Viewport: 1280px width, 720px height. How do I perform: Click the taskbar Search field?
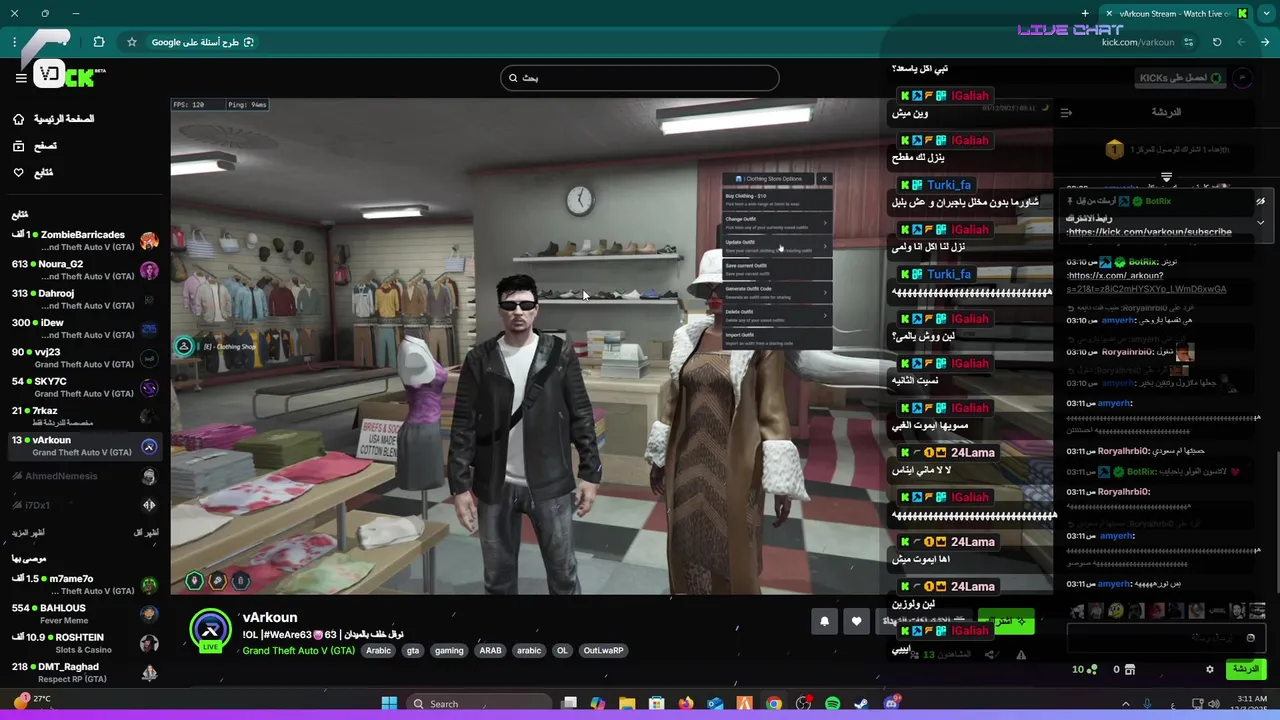pos(477,704)
